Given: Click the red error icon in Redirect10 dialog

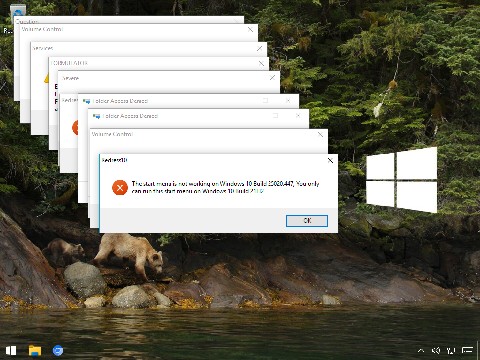Looking at the screenshot, I should tap(120, 187).
